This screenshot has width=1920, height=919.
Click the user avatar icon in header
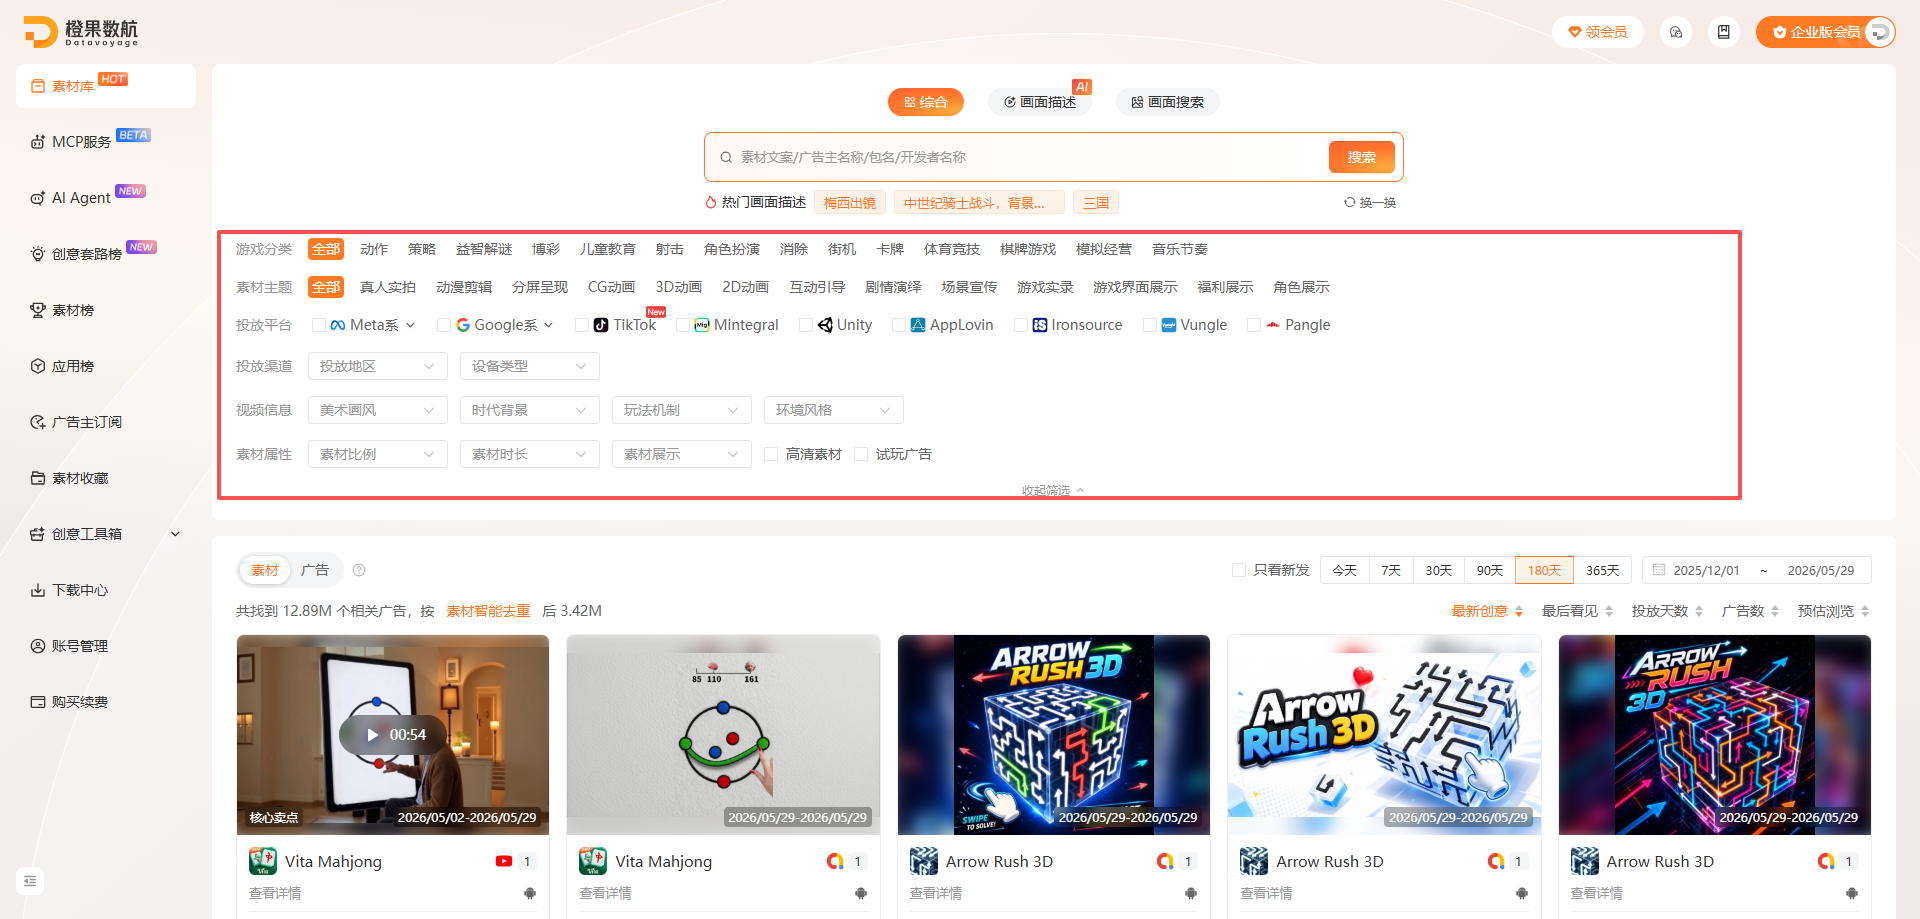click(1879, 32)
